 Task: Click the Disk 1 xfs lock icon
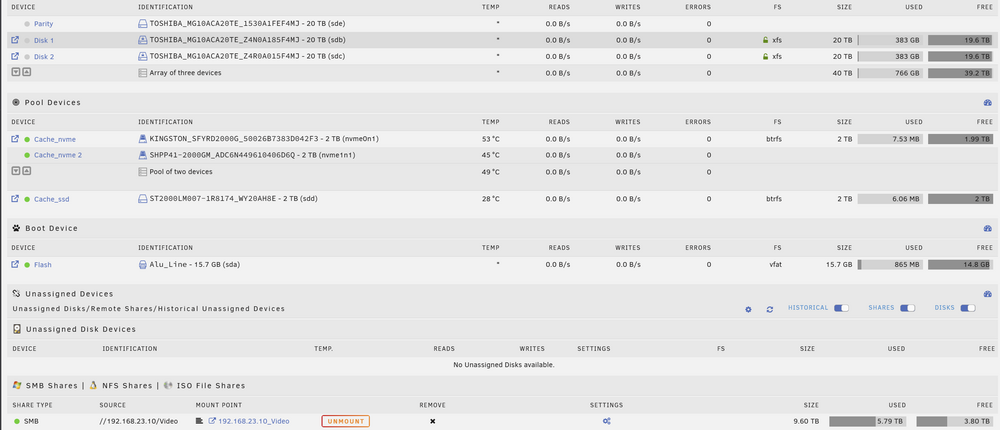[765, 40]
